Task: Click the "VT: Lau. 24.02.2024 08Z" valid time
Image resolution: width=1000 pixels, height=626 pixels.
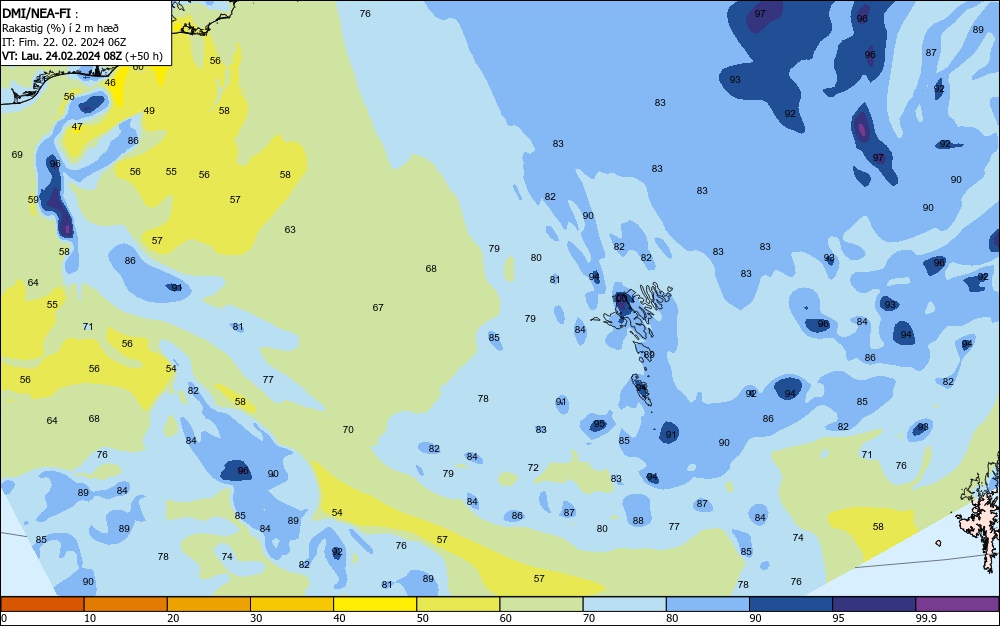Action: pyautogui.click(x=62, y=56)
